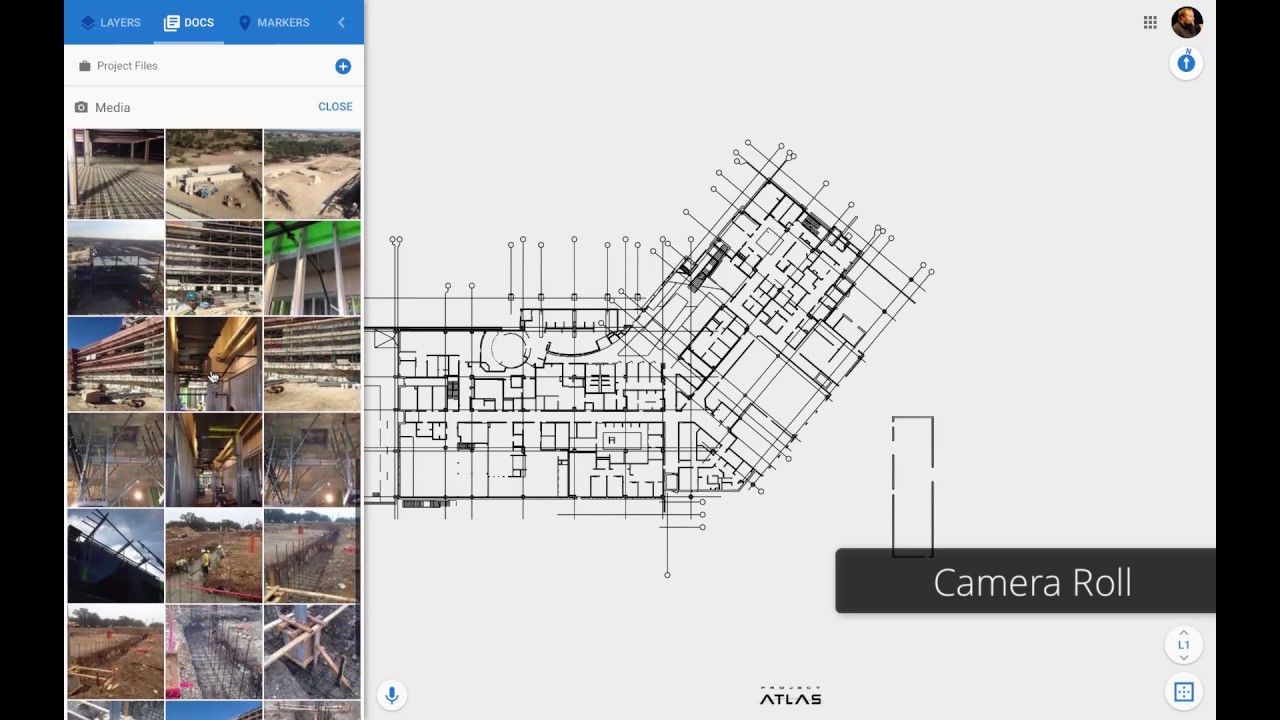Open the interior ductwork ceiling photo
1280x720 pixels.
[214, 364]
